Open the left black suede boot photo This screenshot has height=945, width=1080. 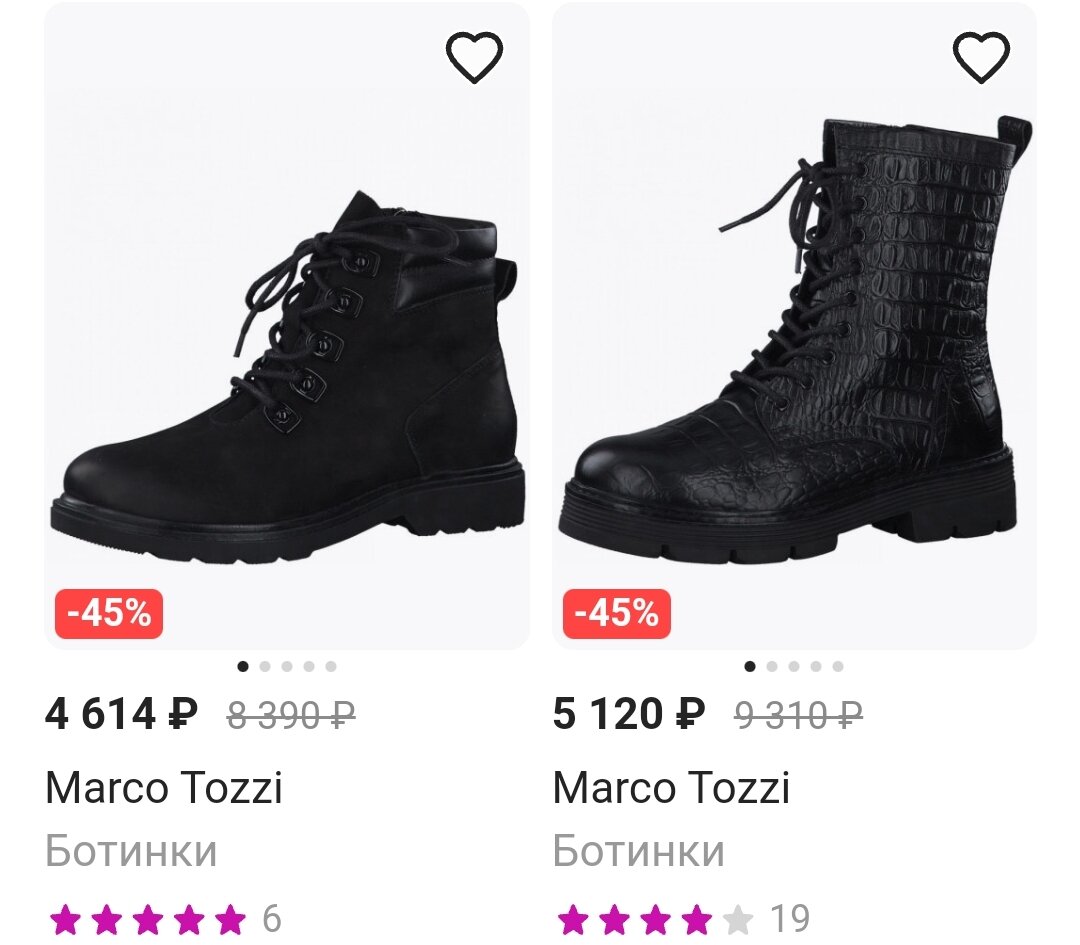tap(287, 370)
